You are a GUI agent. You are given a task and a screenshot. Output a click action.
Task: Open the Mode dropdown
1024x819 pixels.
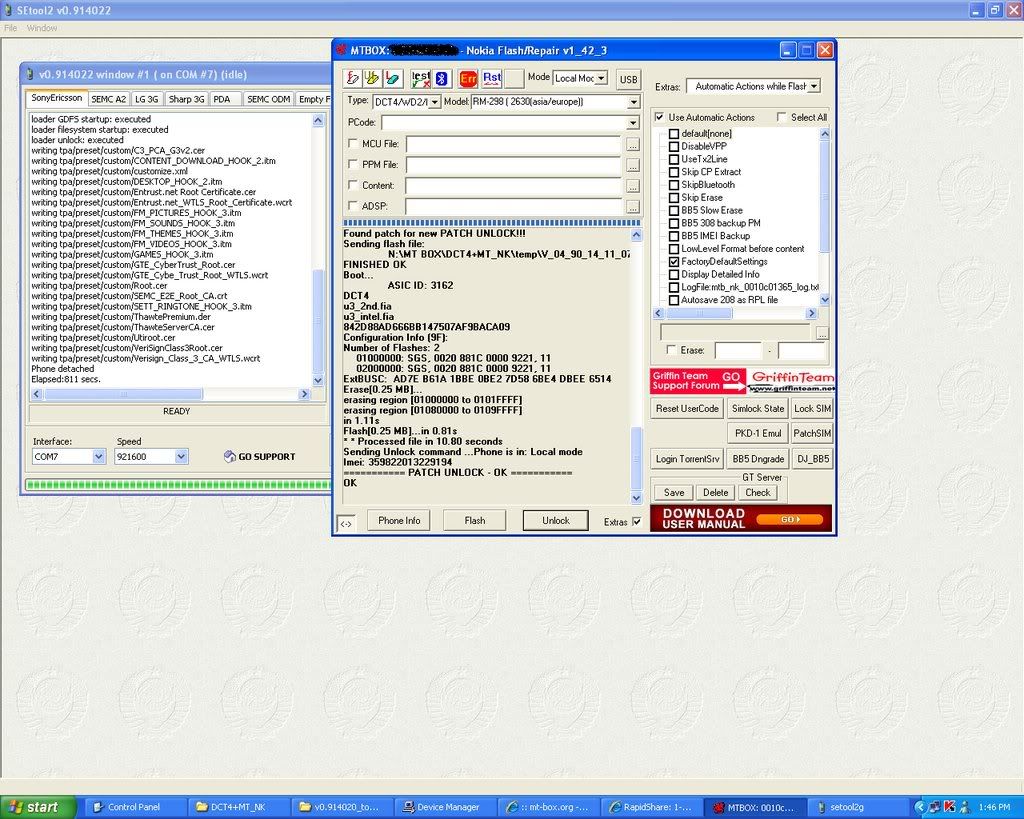(x=601, y=78)
